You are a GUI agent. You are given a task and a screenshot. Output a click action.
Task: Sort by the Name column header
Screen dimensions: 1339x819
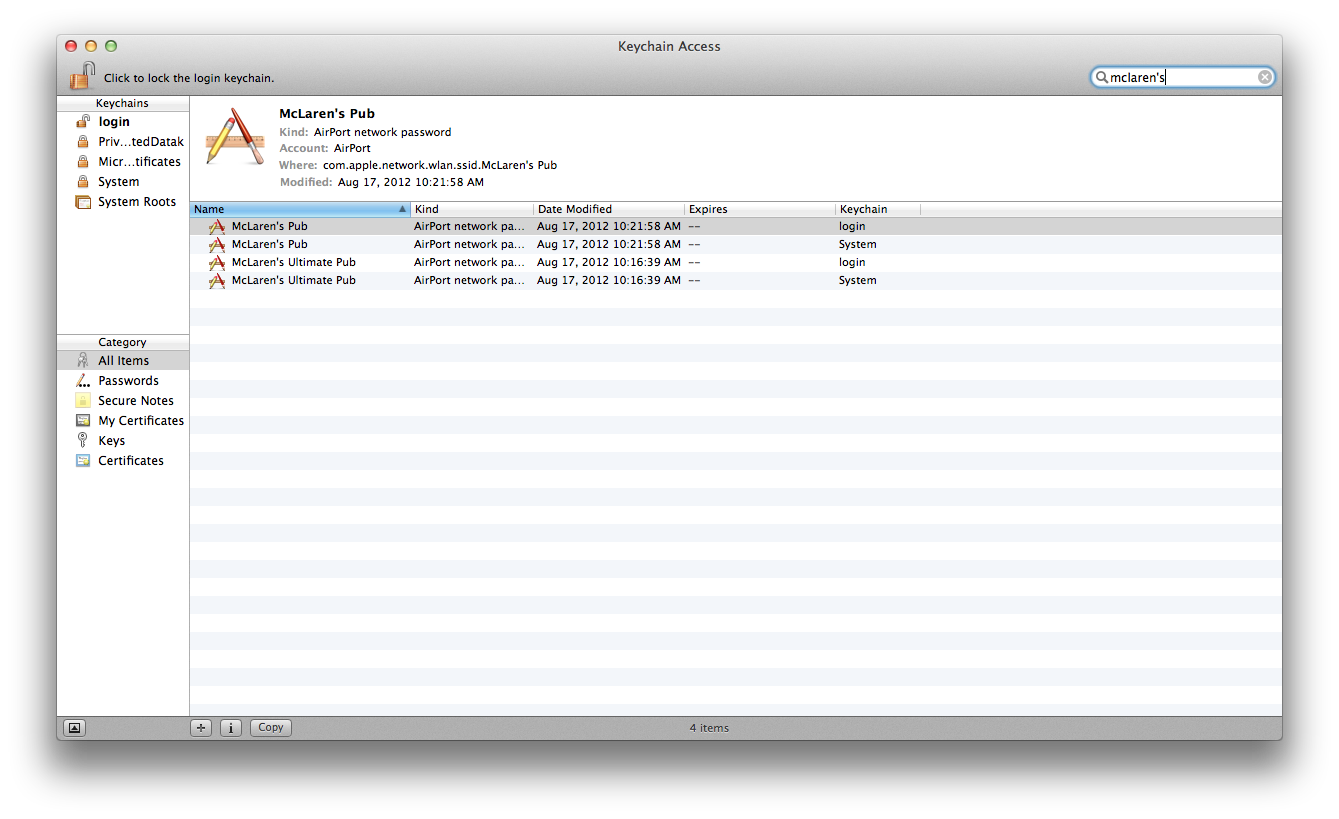pyautogui.click(x=300, y=209)
